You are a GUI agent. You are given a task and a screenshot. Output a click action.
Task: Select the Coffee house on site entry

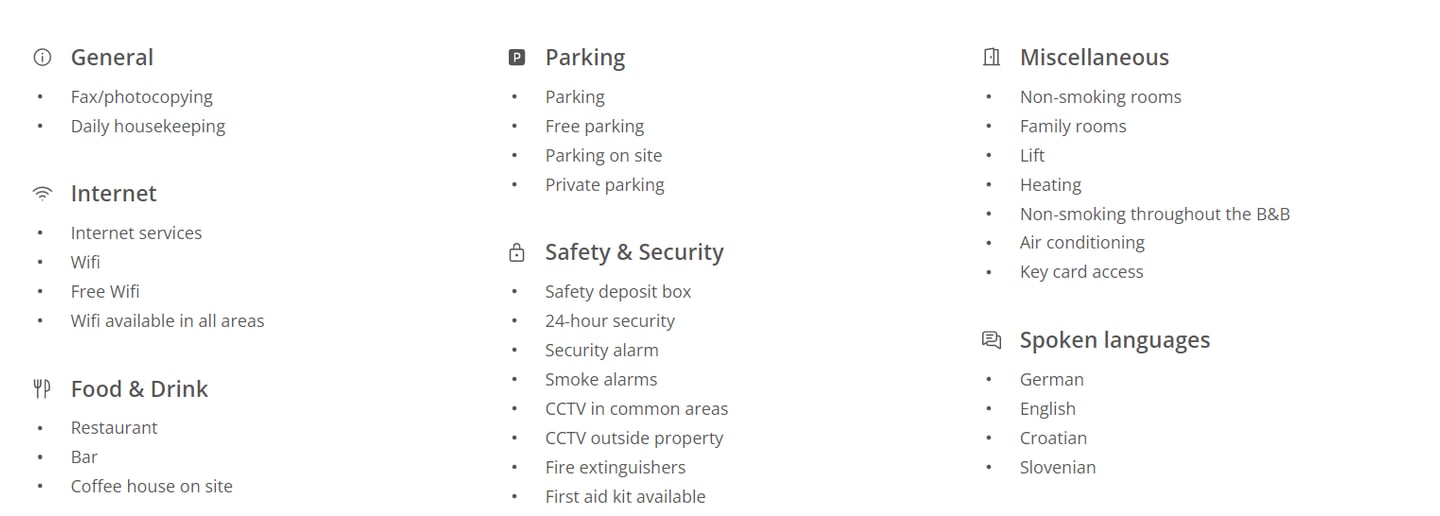[x=152, y=487]
